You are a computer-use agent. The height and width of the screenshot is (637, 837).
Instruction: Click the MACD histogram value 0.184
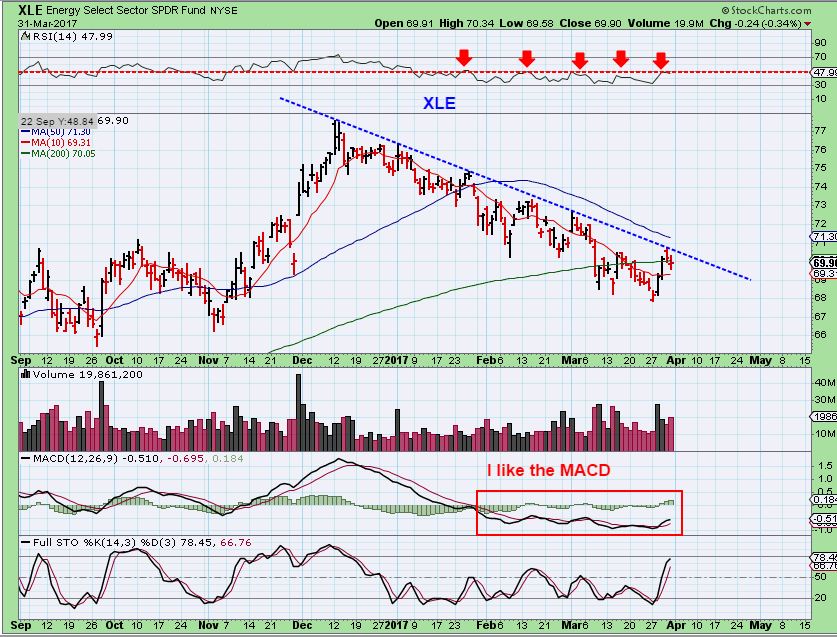(x=227, y=458)
